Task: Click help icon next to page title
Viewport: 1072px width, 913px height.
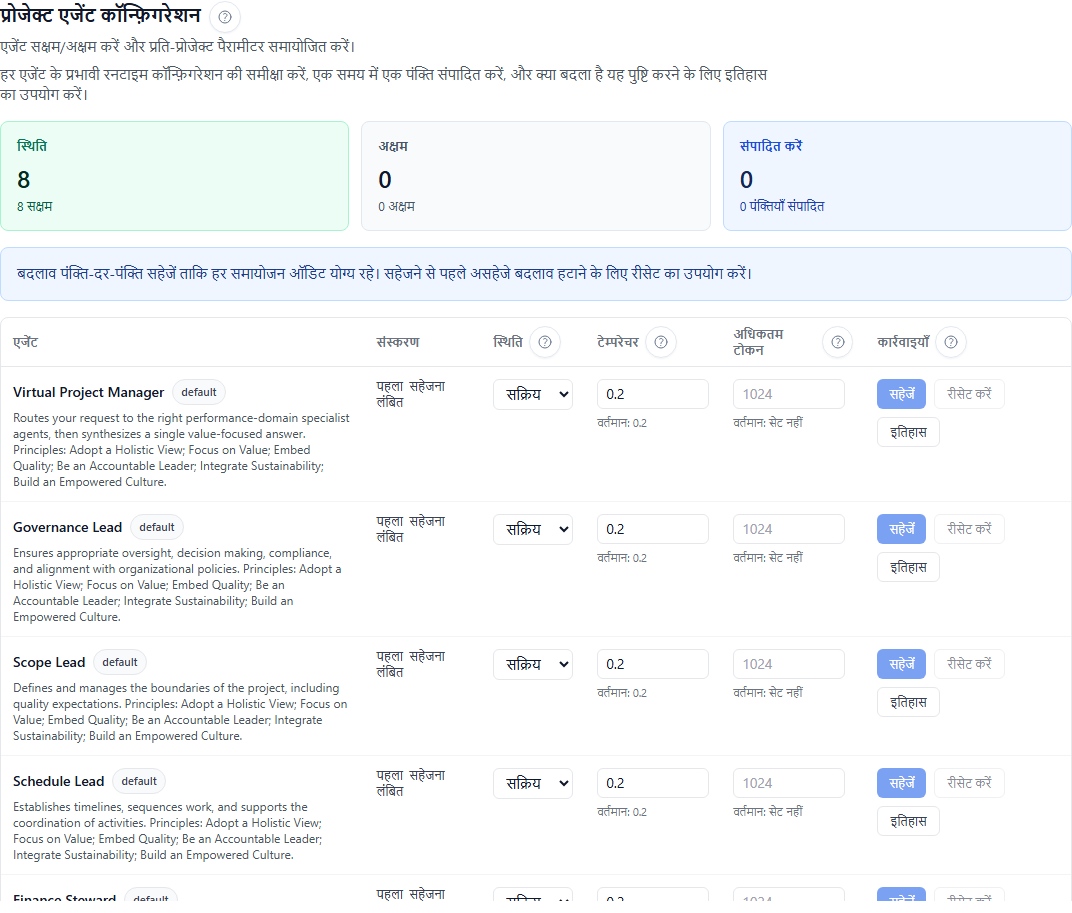Action: click(x=224, y=17)
